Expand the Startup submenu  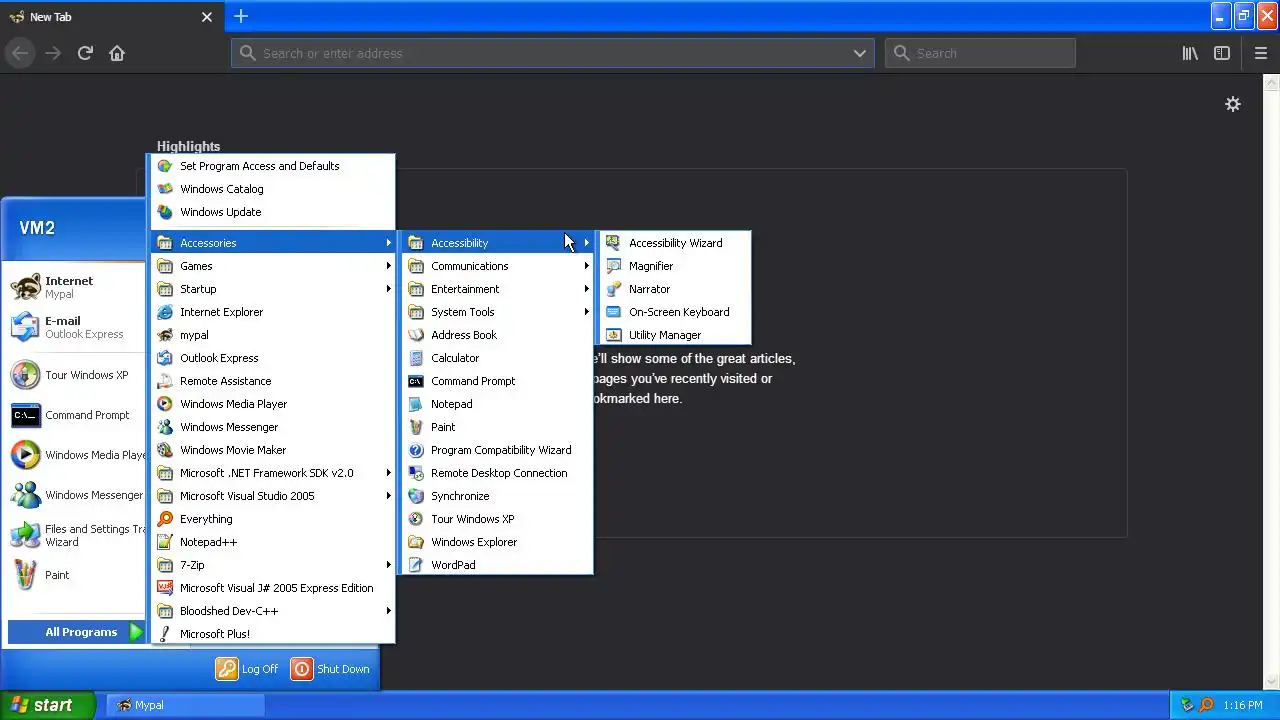point(272,289)
